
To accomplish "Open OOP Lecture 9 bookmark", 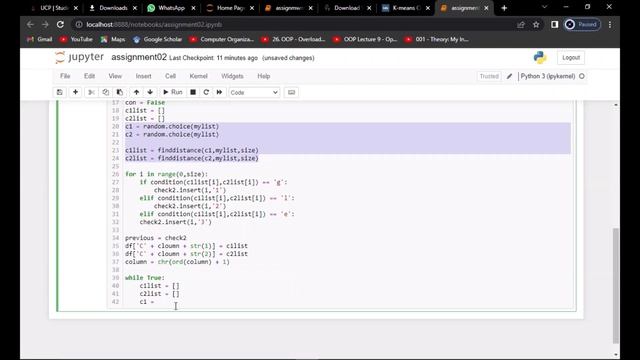I will pyautogui.click(x=365, y=40).
